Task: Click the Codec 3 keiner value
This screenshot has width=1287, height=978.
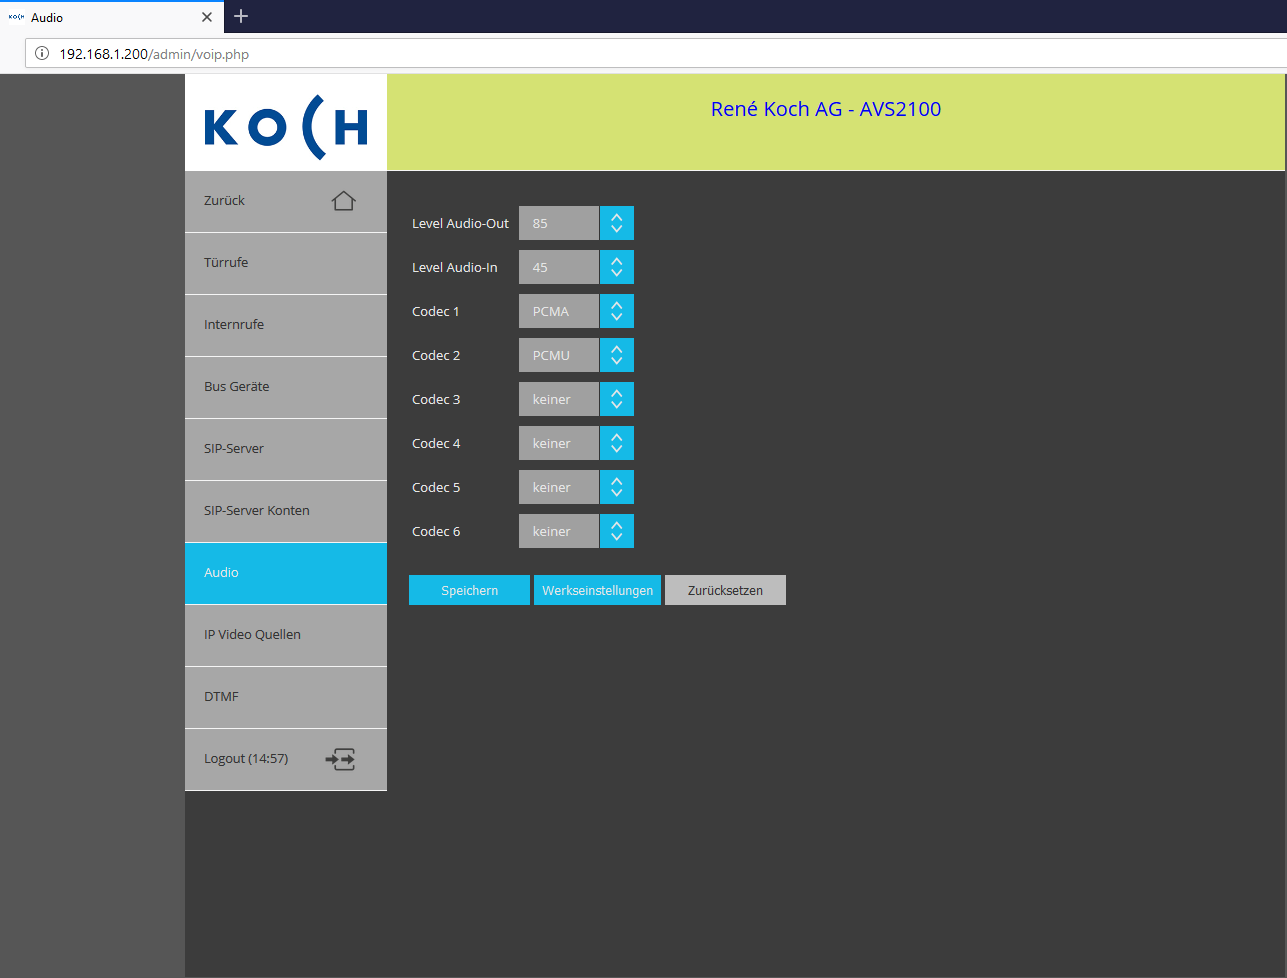Action: click(x=559, y=399)
